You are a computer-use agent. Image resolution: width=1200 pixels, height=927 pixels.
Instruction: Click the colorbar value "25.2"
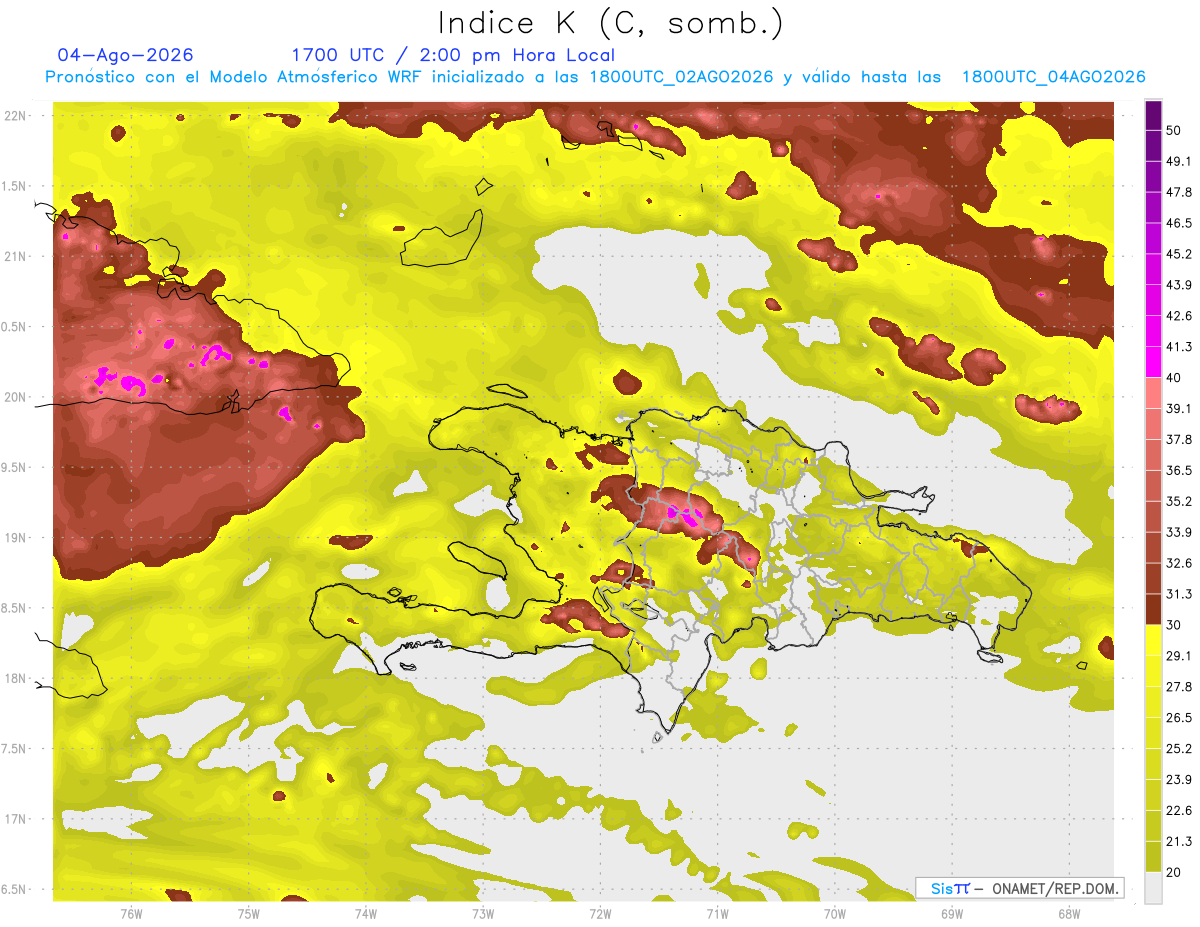[x=1178, y=748]
